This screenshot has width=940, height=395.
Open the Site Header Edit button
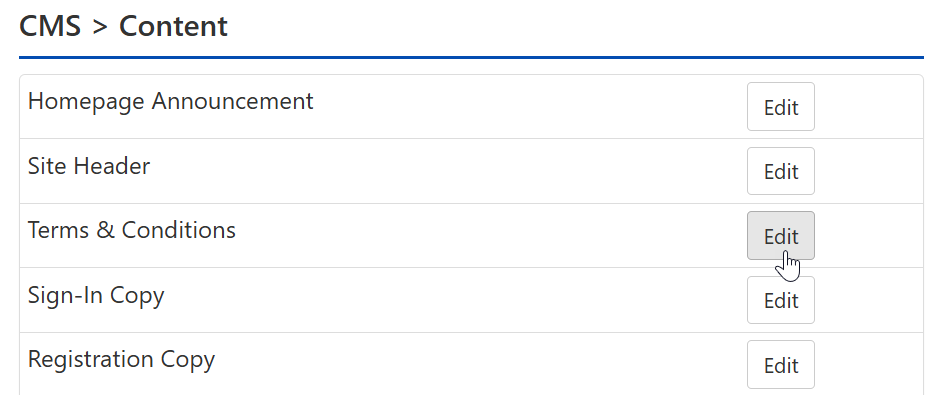click(781, 171)
